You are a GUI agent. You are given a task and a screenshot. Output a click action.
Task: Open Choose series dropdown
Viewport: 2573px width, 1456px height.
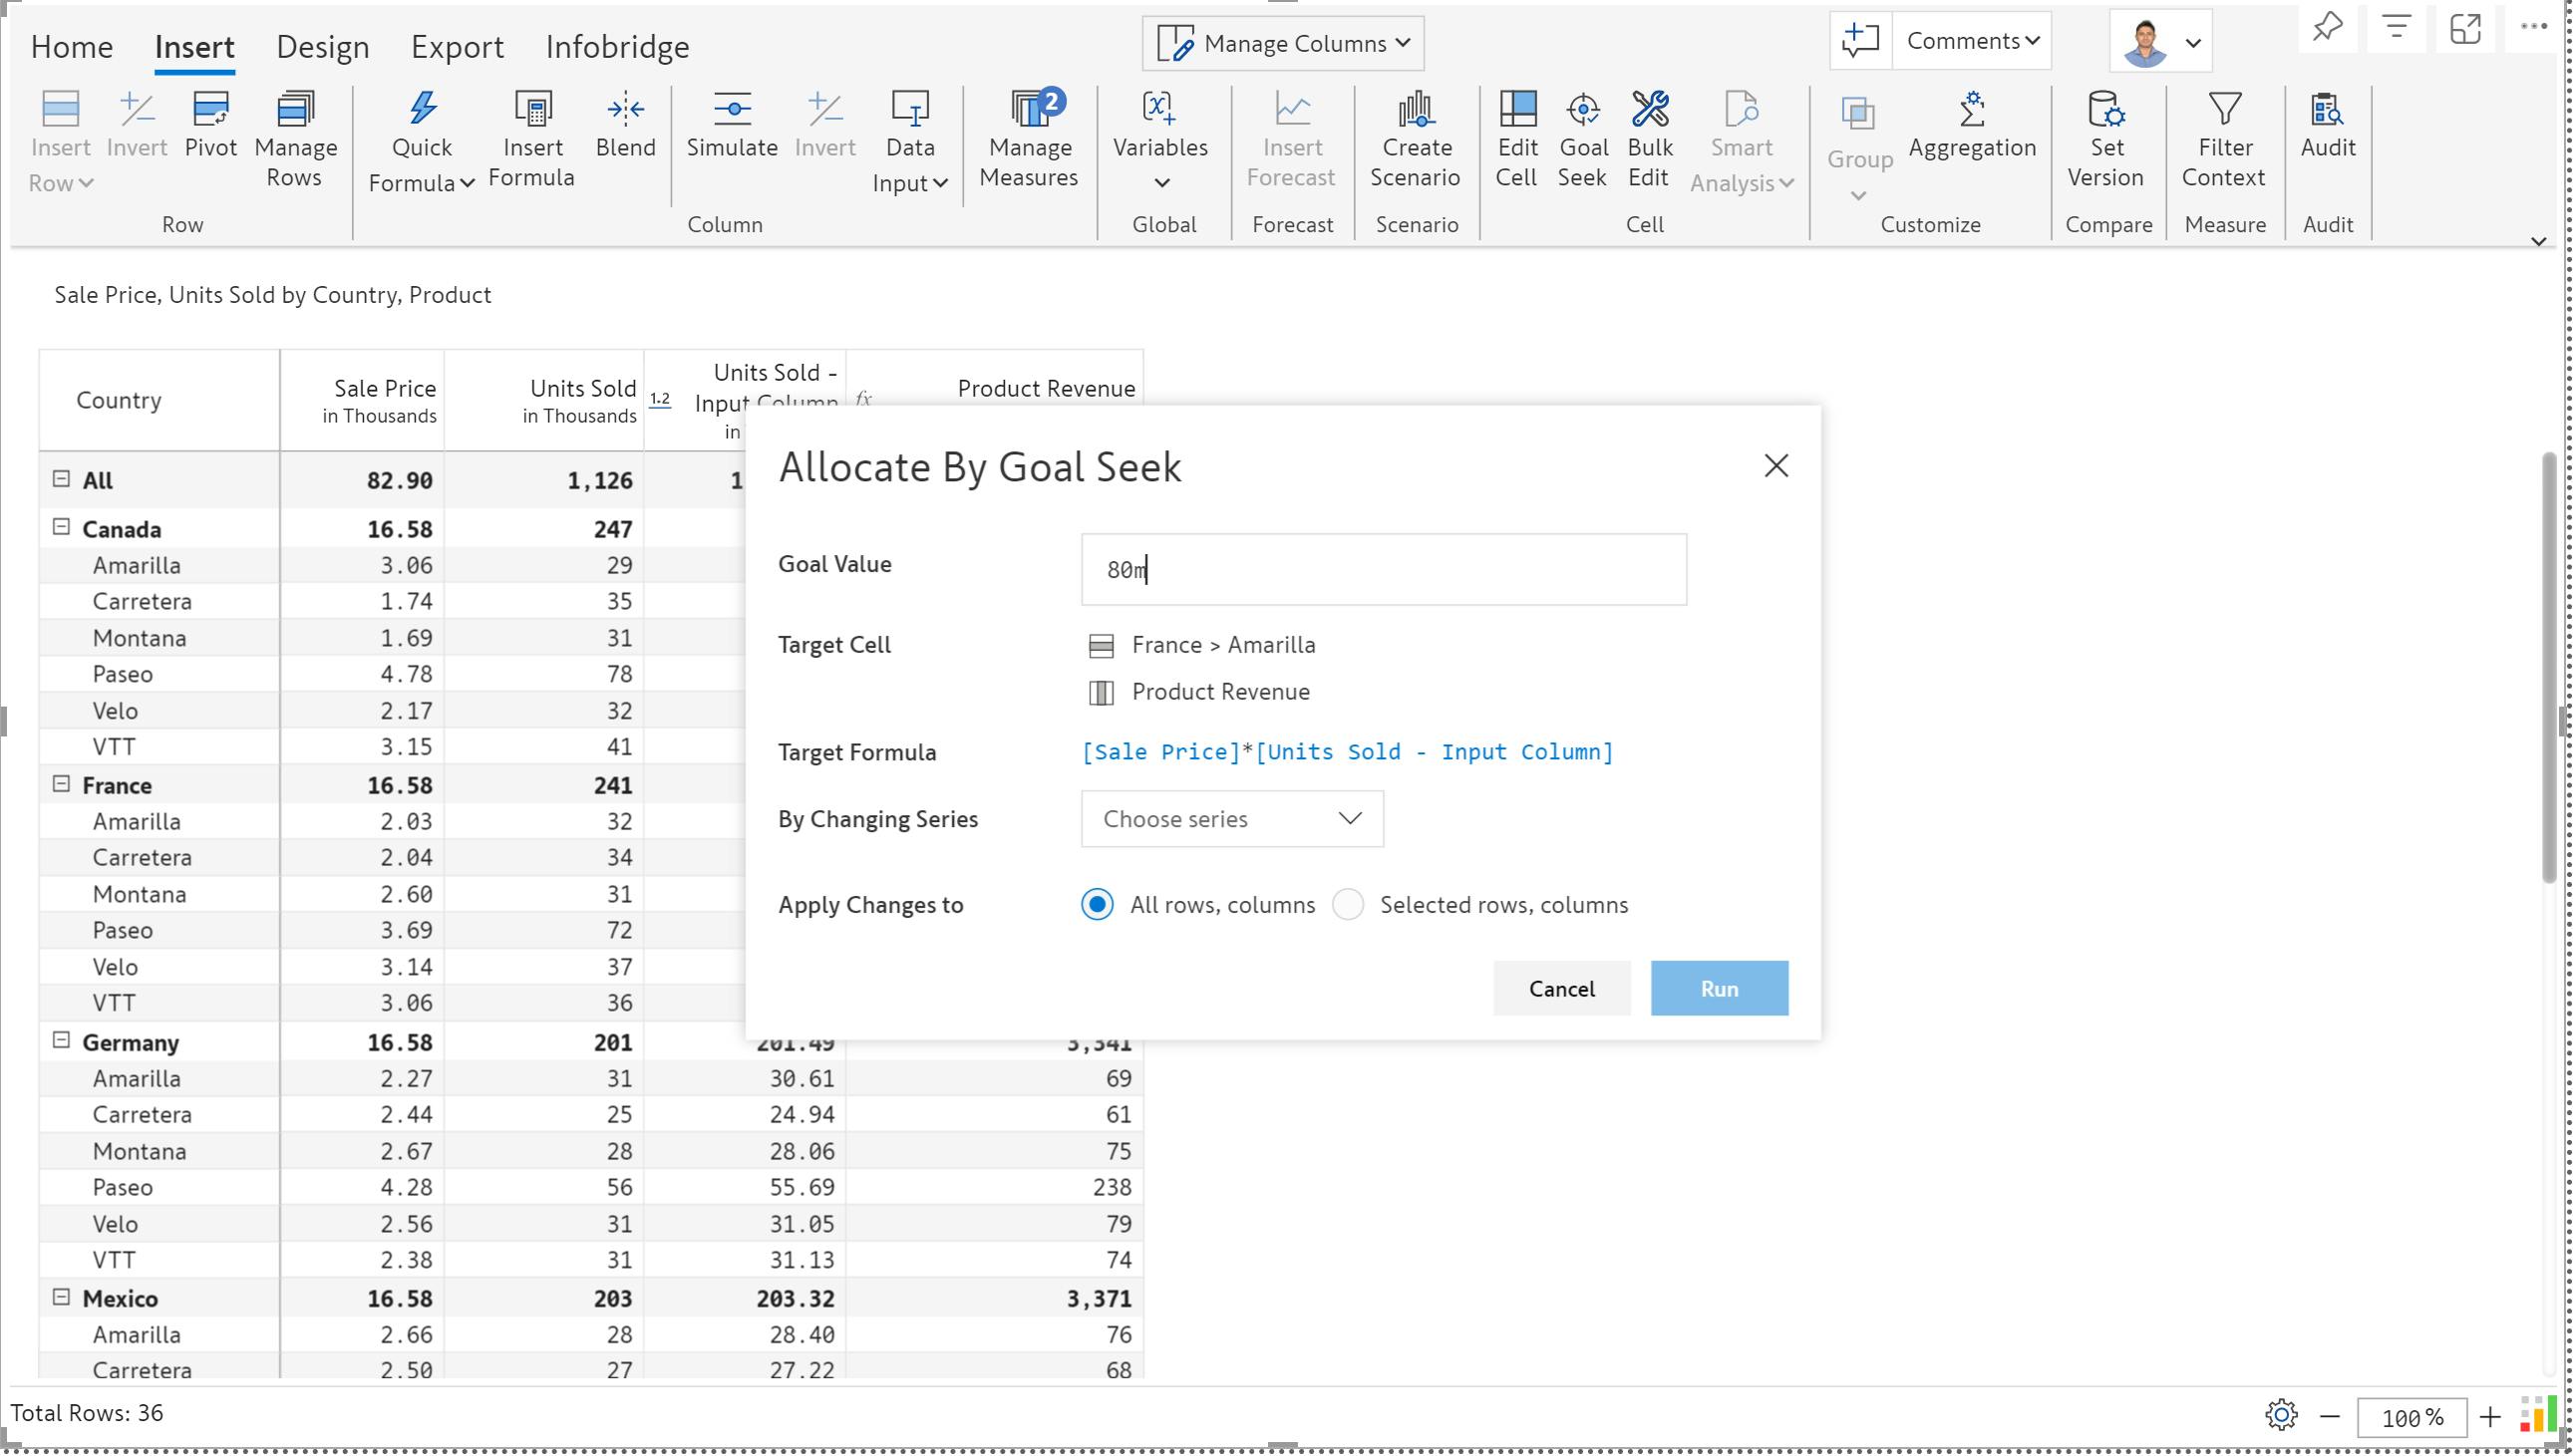tap(1232, 819)
